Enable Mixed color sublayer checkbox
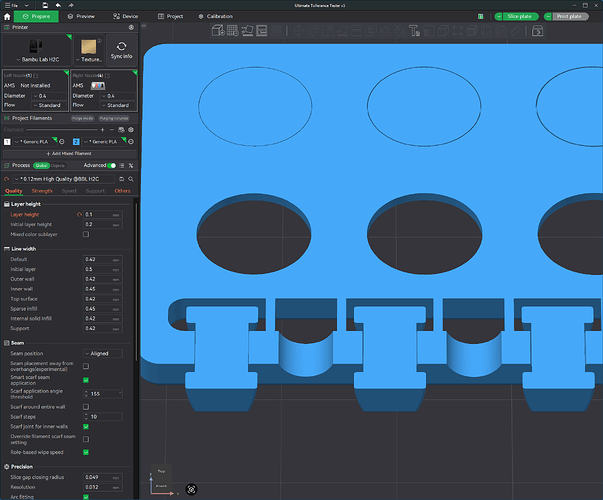This screenshot has width=603, height=500. [86, 234]
